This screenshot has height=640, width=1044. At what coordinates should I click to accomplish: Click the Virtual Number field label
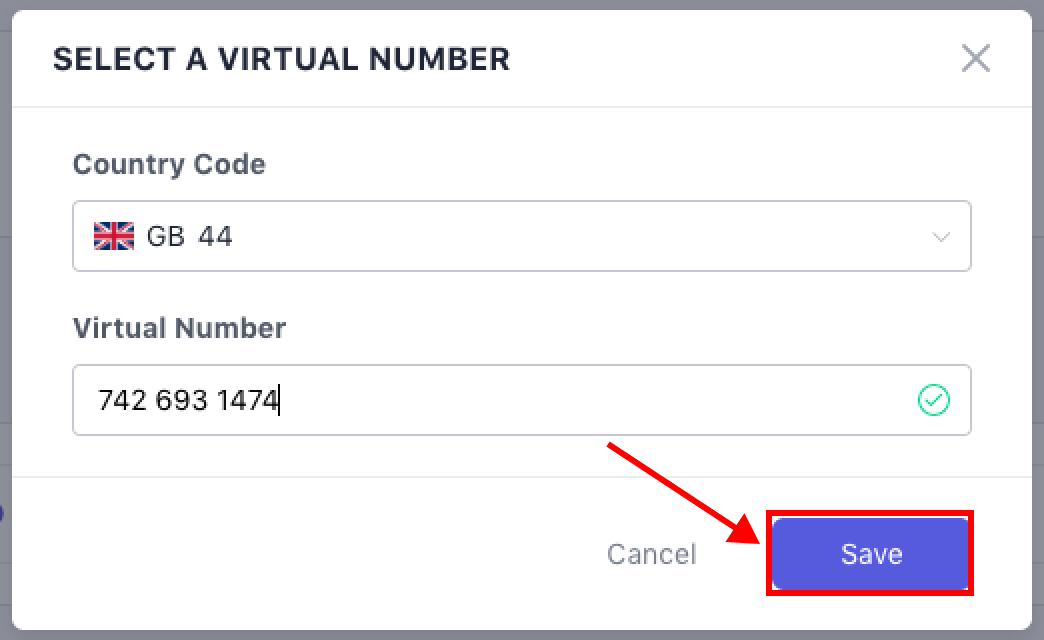[179, 327]
